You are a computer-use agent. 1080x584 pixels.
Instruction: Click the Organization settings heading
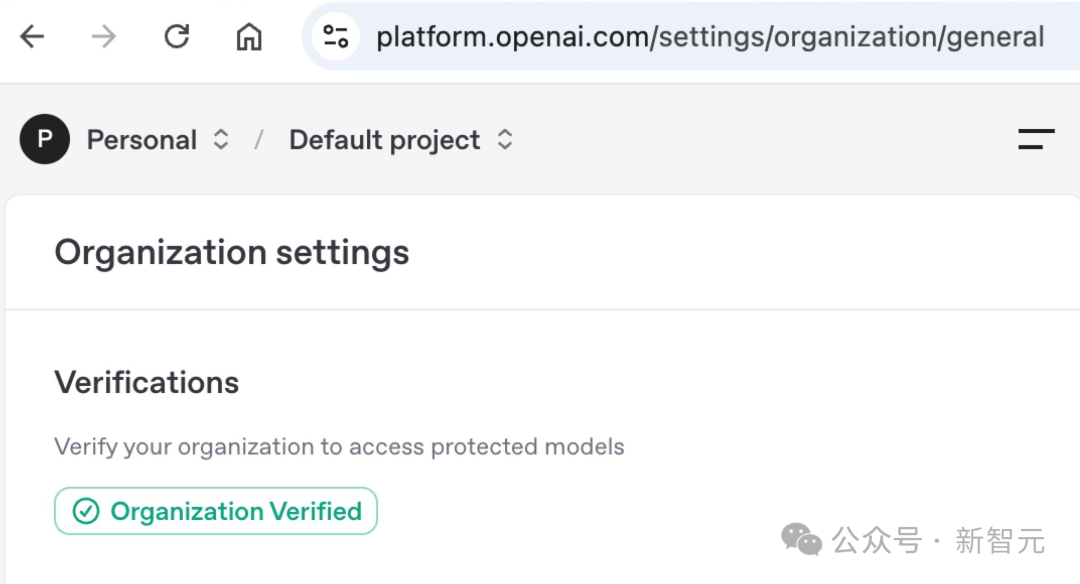point(232,252)
